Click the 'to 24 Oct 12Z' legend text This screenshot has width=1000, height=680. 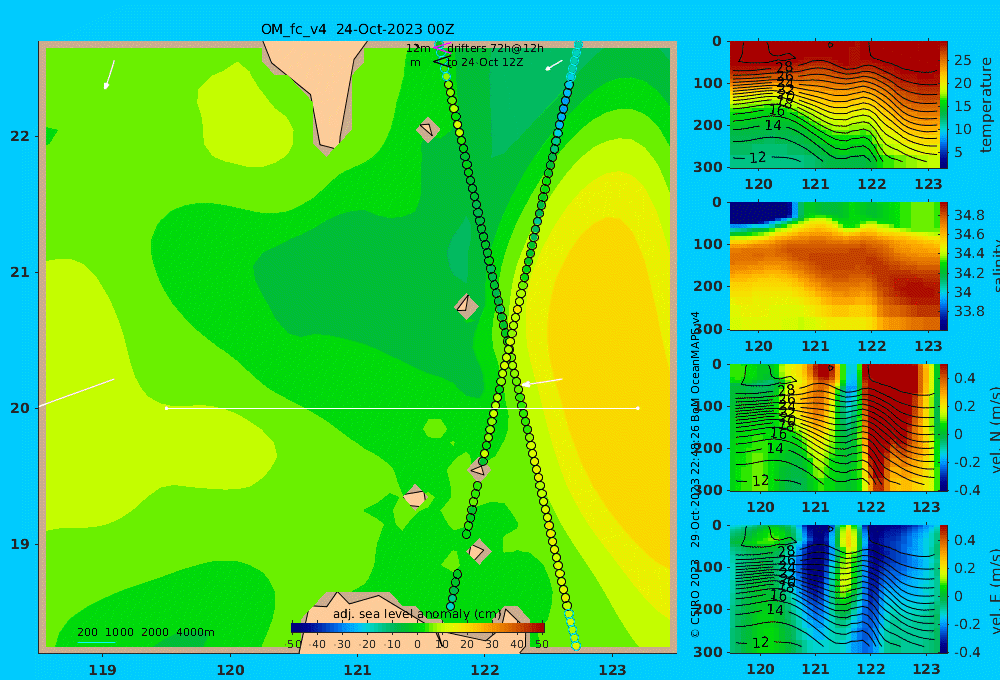click(485, 63)
